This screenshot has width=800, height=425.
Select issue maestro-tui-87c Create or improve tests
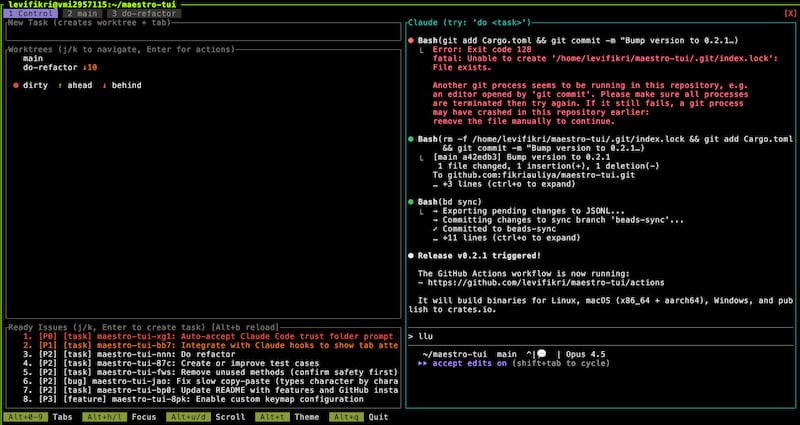(x=171, y=363)
